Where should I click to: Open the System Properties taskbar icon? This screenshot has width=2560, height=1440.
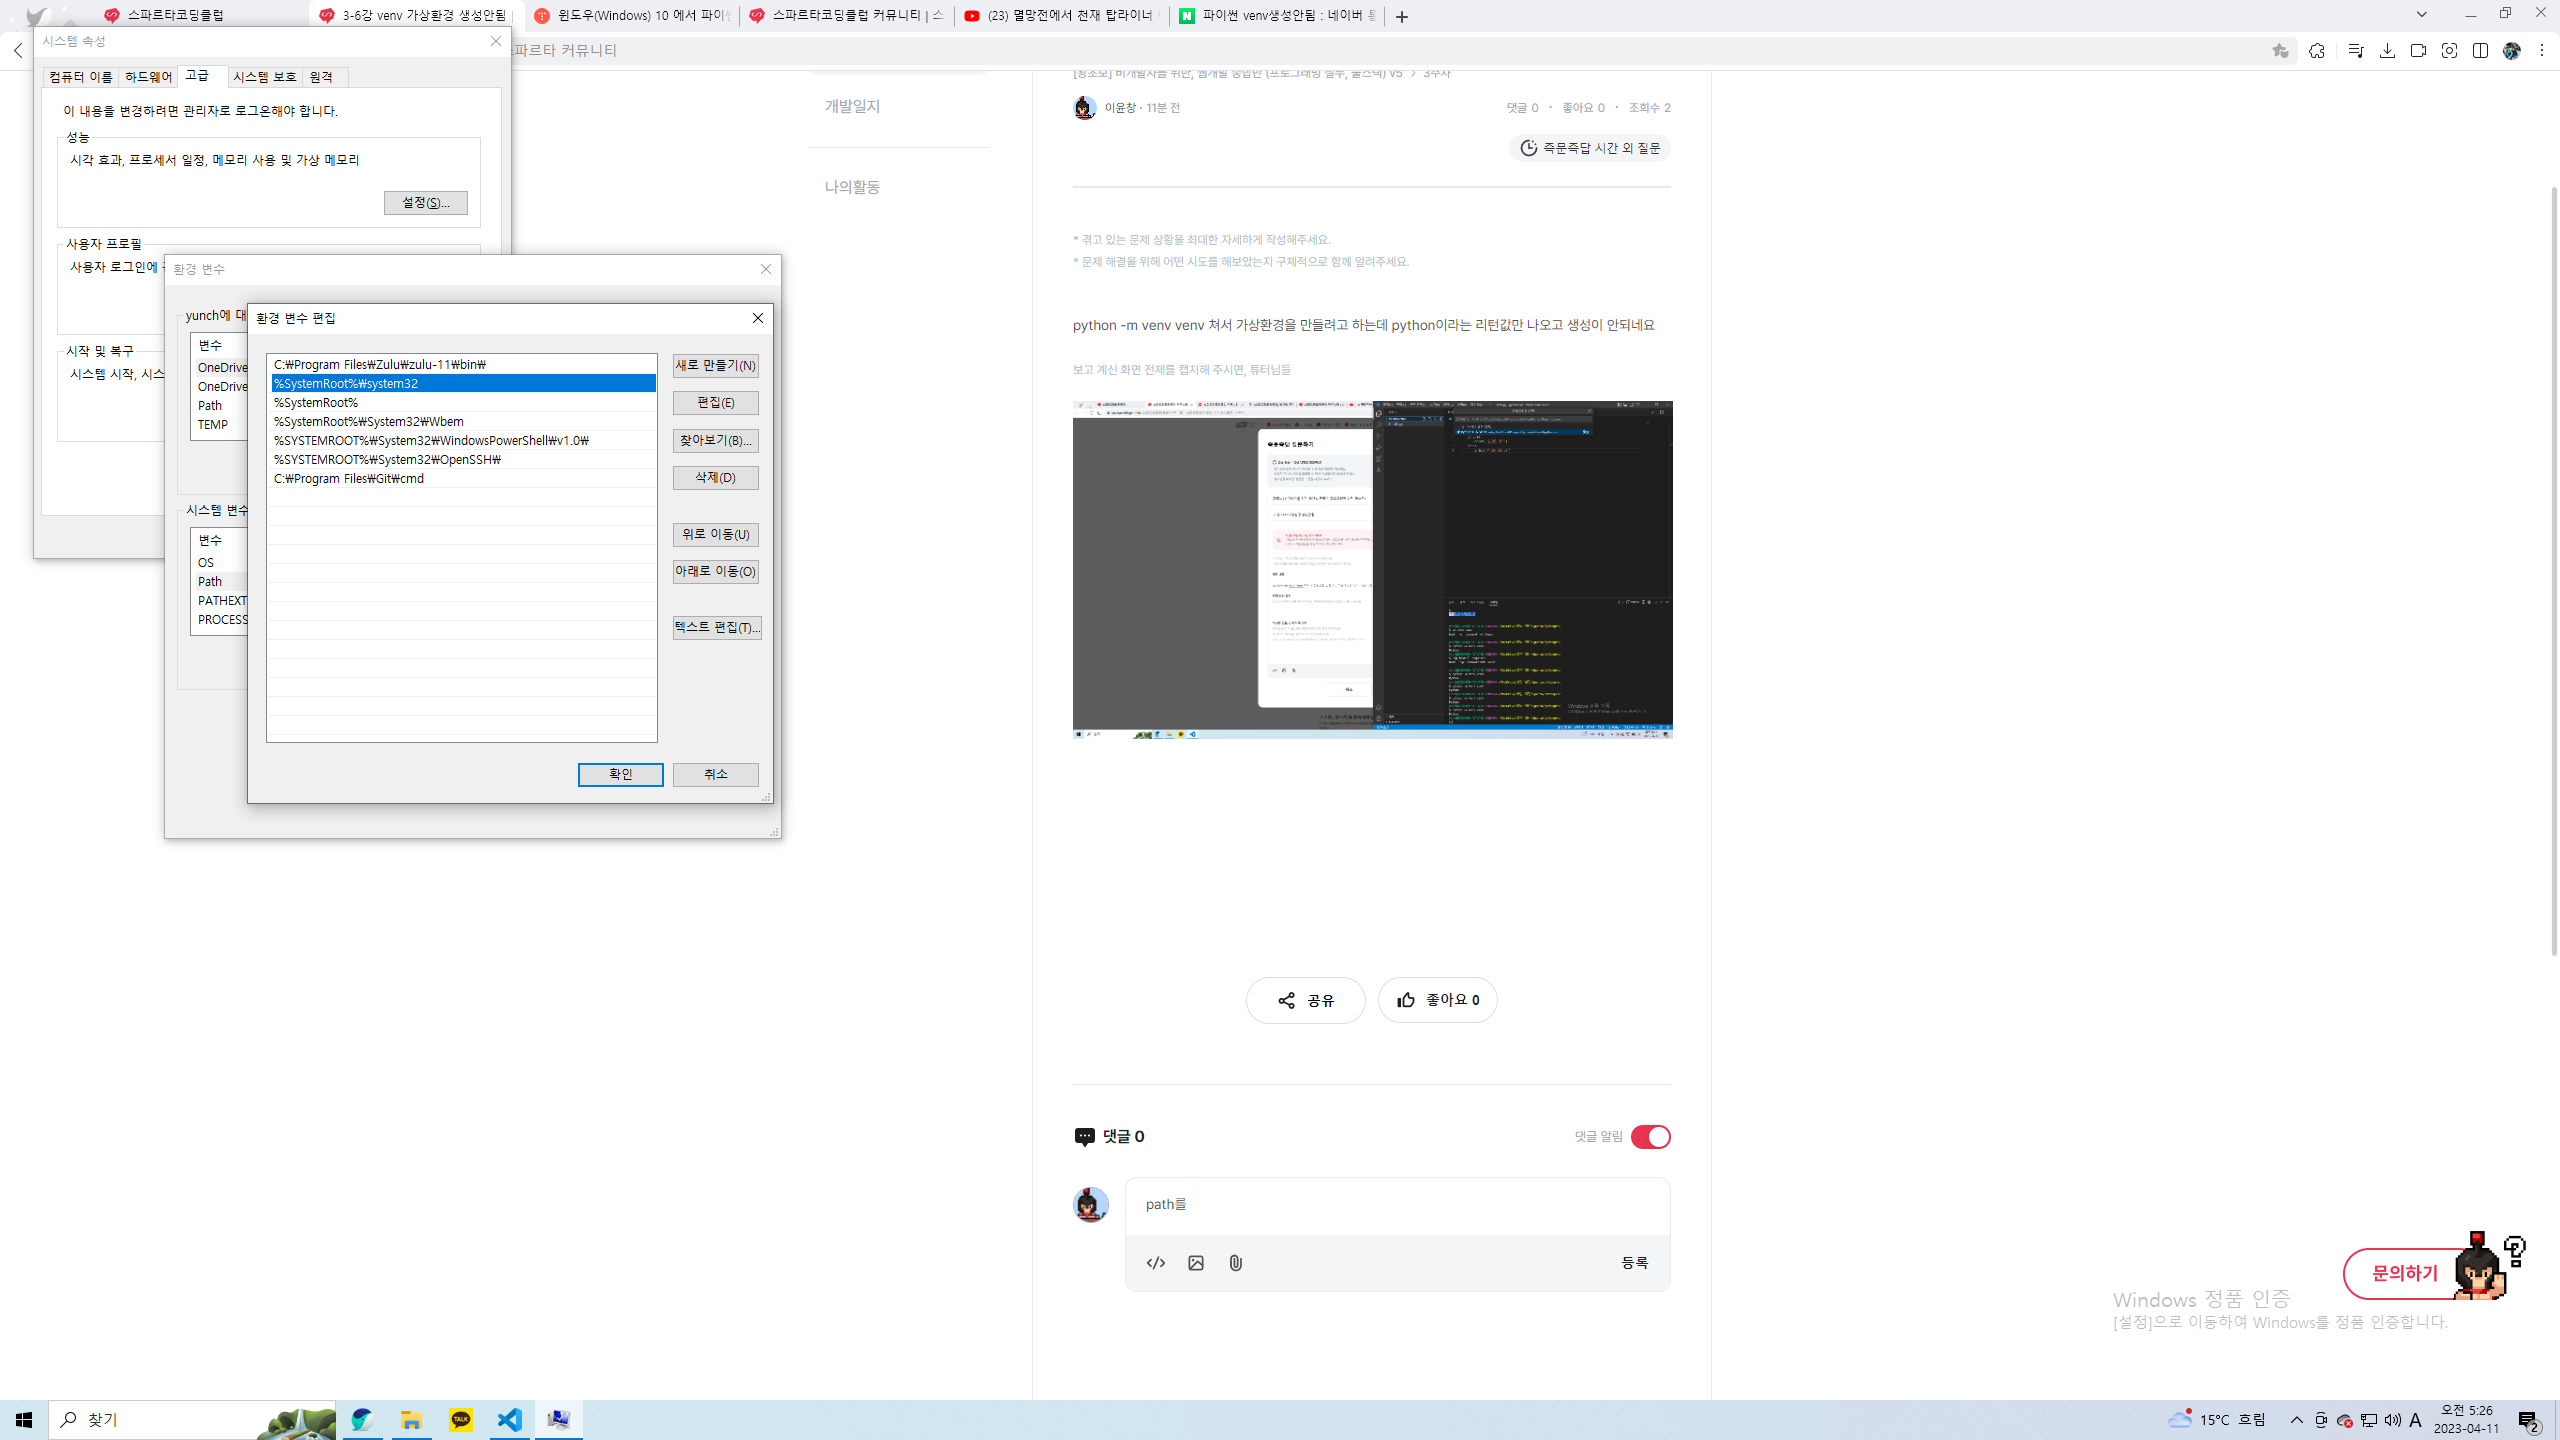[559, 1420]
